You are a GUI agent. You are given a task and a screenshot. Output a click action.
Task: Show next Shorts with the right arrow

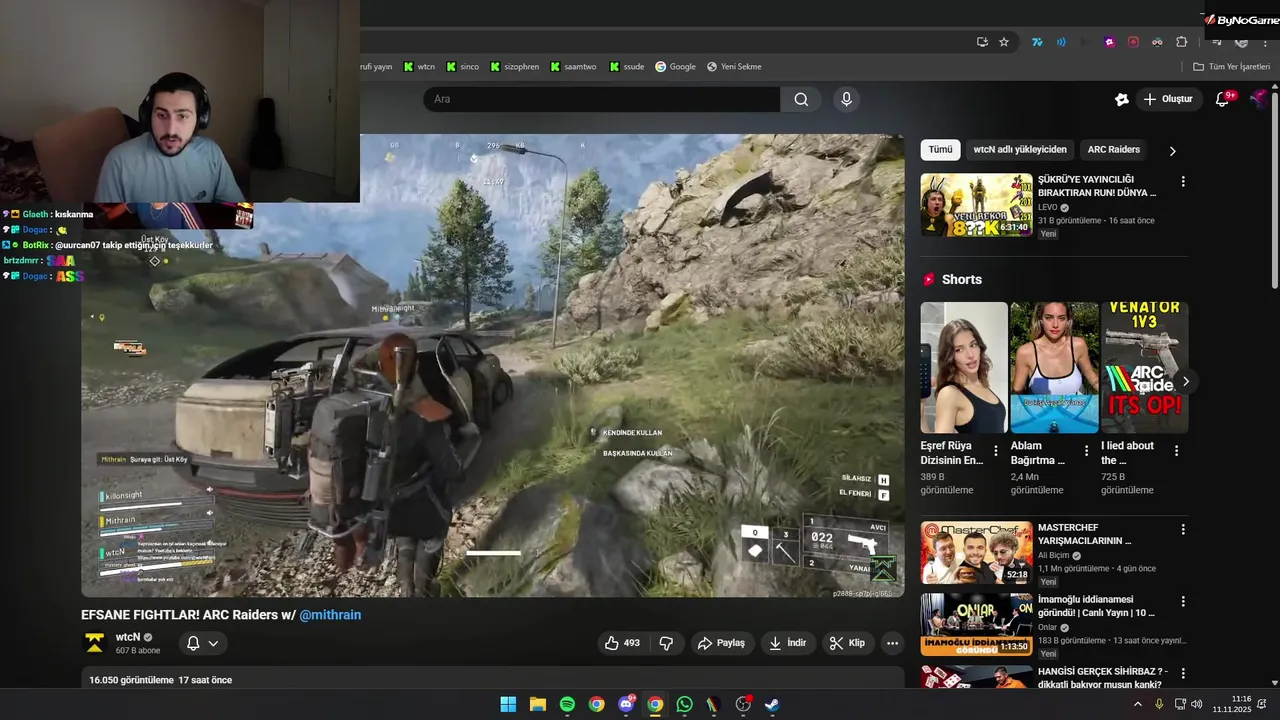1186,381
